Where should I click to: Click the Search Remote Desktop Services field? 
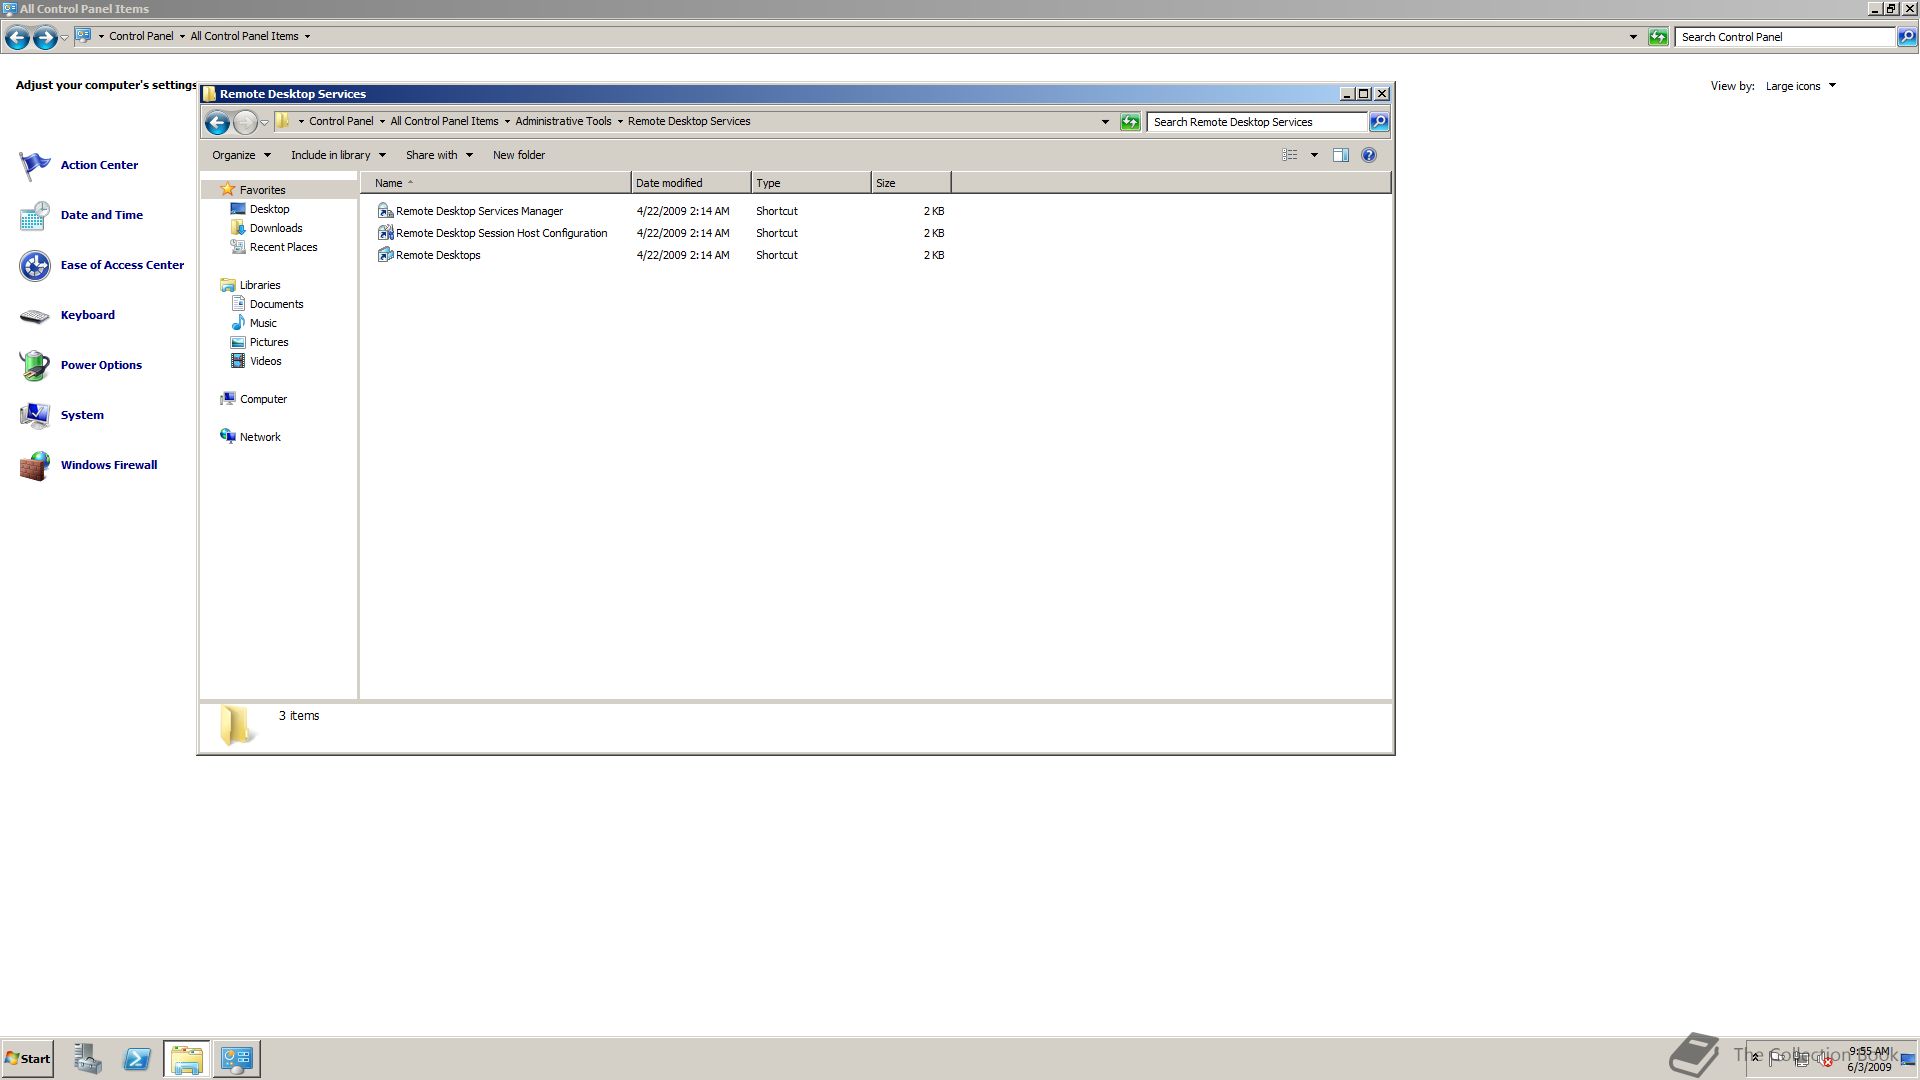click(1257, 122)
